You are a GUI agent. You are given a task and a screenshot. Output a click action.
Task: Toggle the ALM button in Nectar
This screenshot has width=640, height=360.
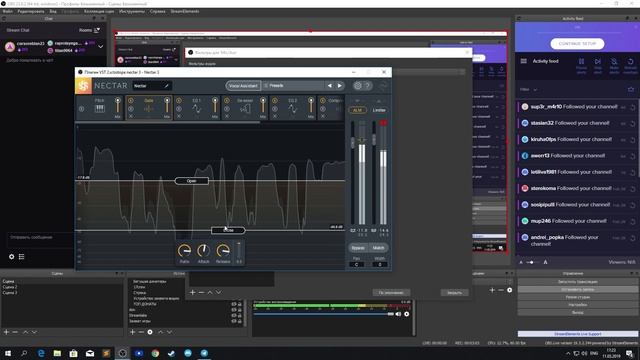[357, 110]
